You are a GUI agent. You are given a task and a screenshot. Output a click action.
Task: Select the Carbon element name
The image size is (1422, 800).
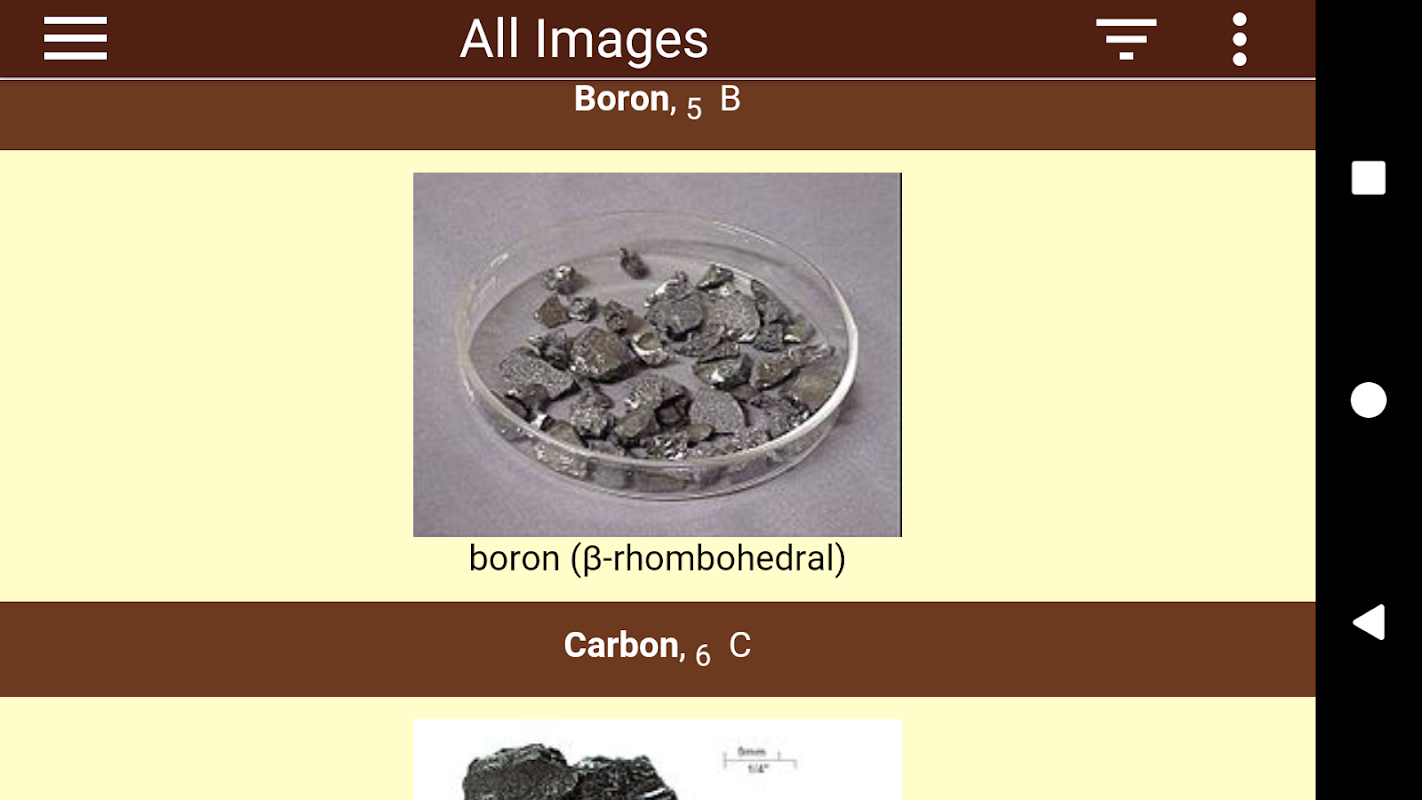tap(621, 645)
